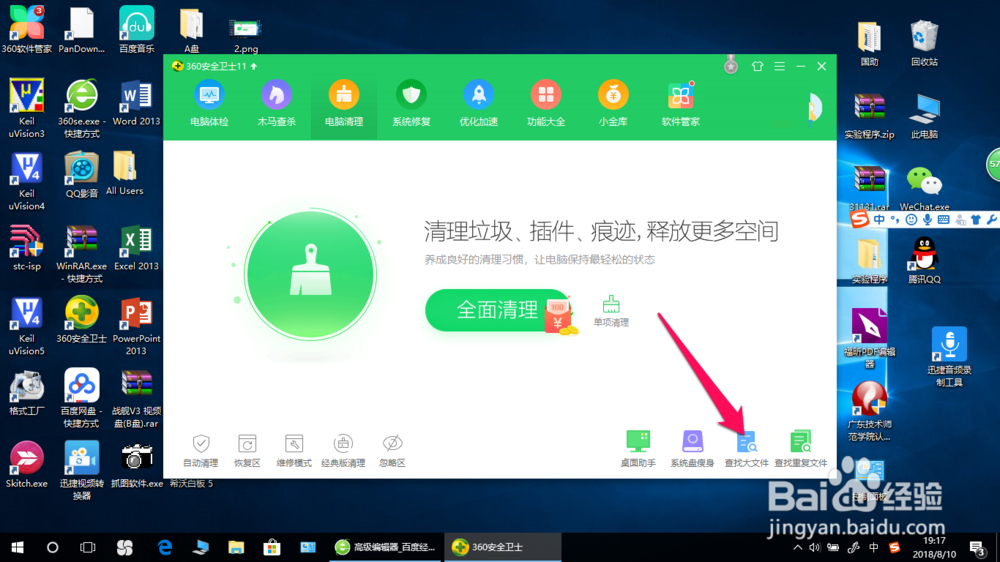Screen dimensions: 1000x562
Task: Select the Excel 2013 desktop shortcut
Action: tap(136, 248)
